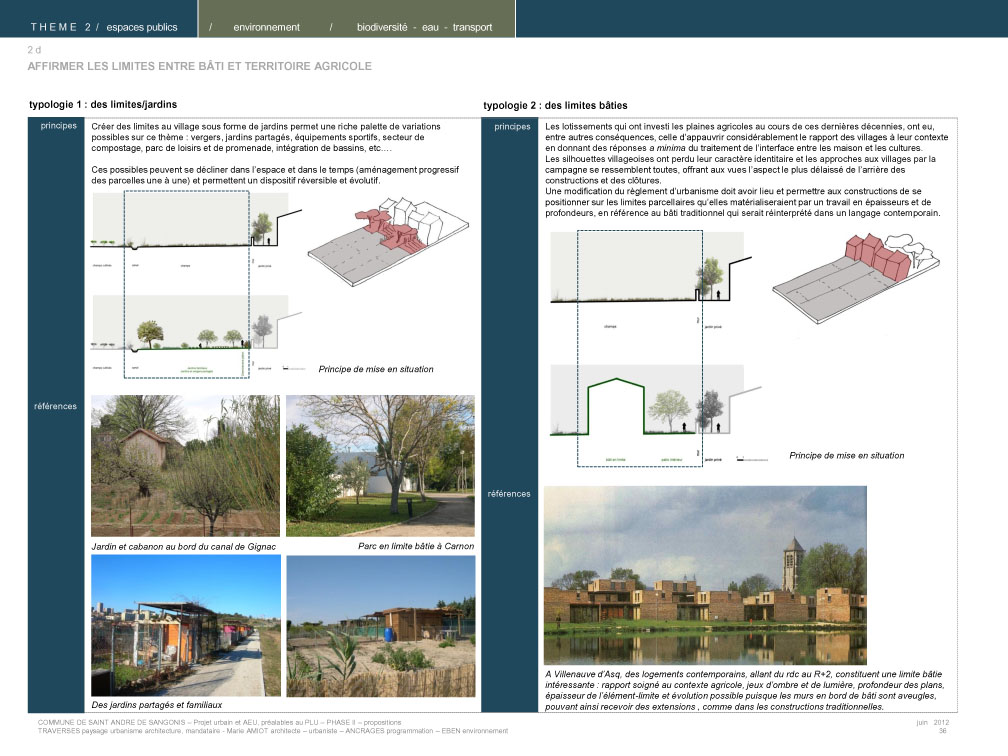Image resolution: width=1008 pixels, height=756 pixels.
Task: Open the photo of garden sheds along a gravel path
Action: pyautogui.click(x=186, y=625)
